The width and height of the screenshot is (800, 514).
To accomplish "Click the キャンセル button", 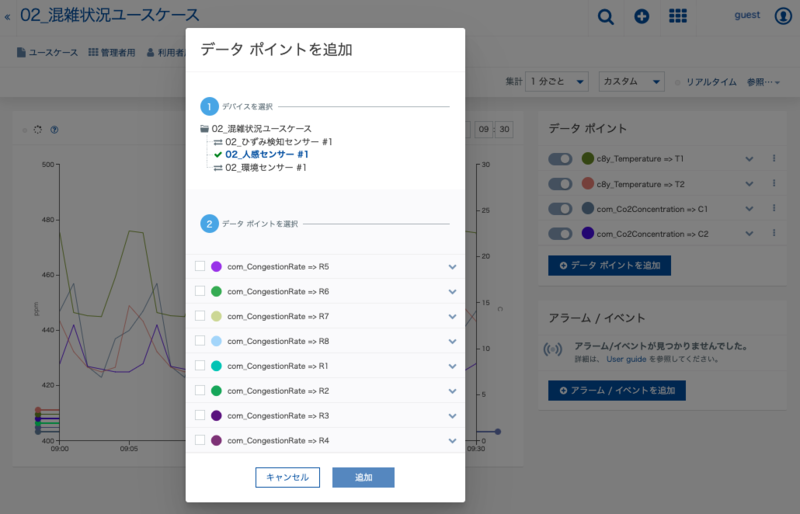I will tap(288, 477).
